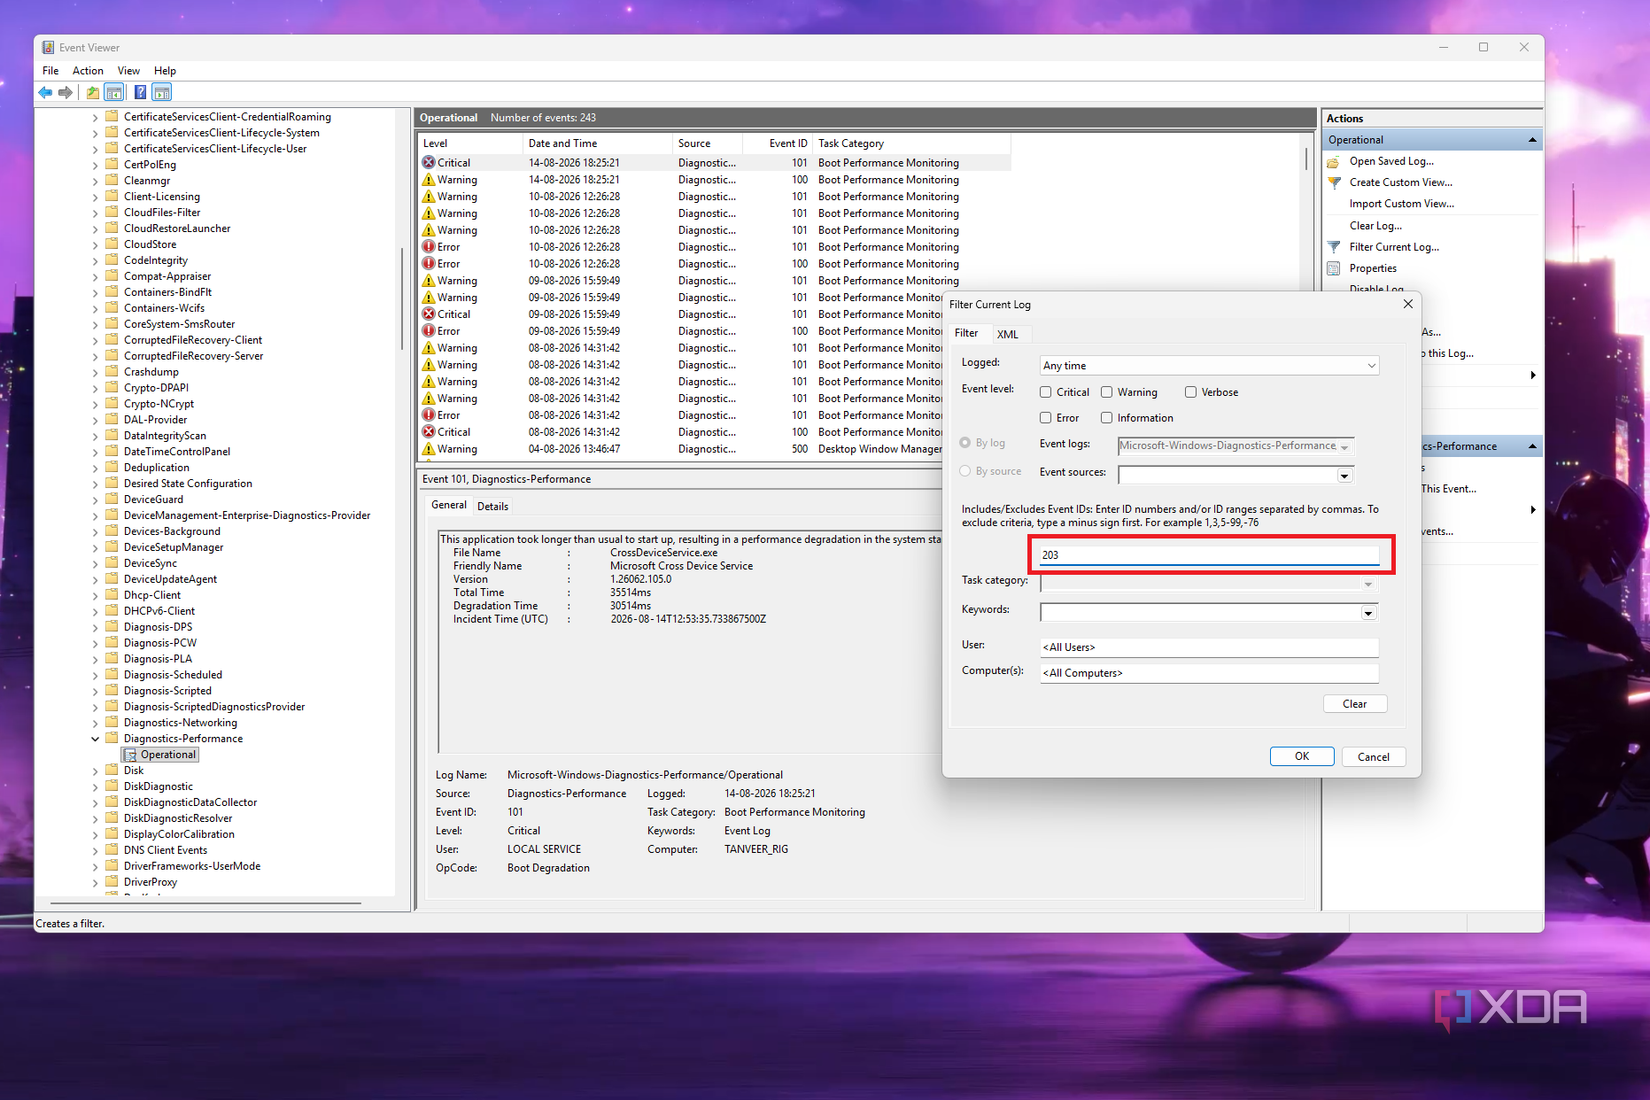Viewport: 1650px width, 1100px height.
Task: Click the console tree vertical scrollbar
Action: coord(402,300)
